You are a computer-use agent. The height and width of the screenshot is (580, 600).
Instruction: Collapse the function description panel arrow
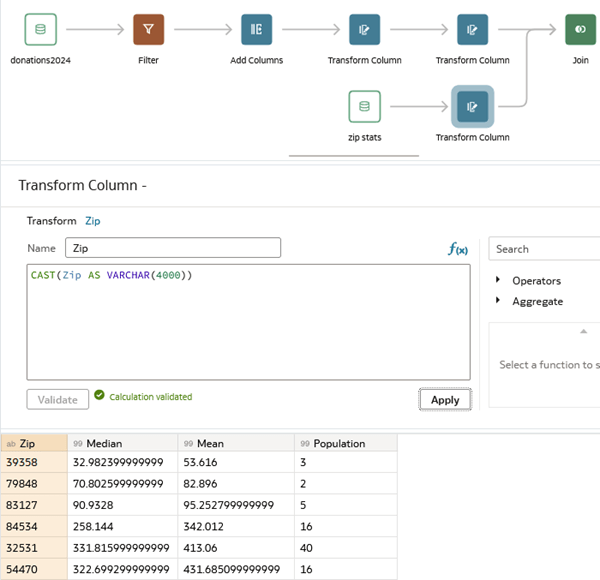(x=583, y=331)
